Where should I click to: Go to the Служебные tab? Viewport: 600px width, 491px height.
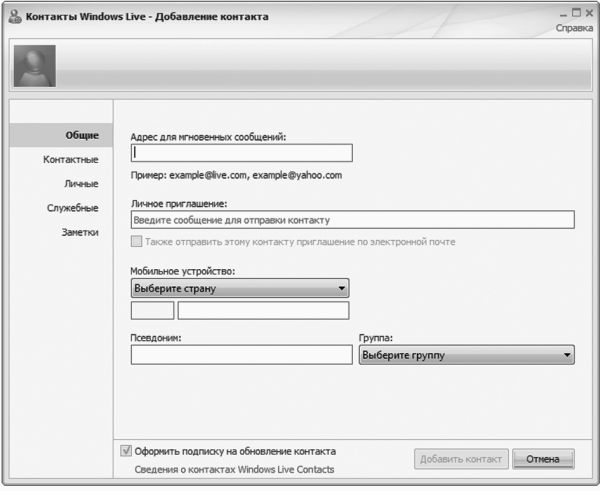(72, 208)
